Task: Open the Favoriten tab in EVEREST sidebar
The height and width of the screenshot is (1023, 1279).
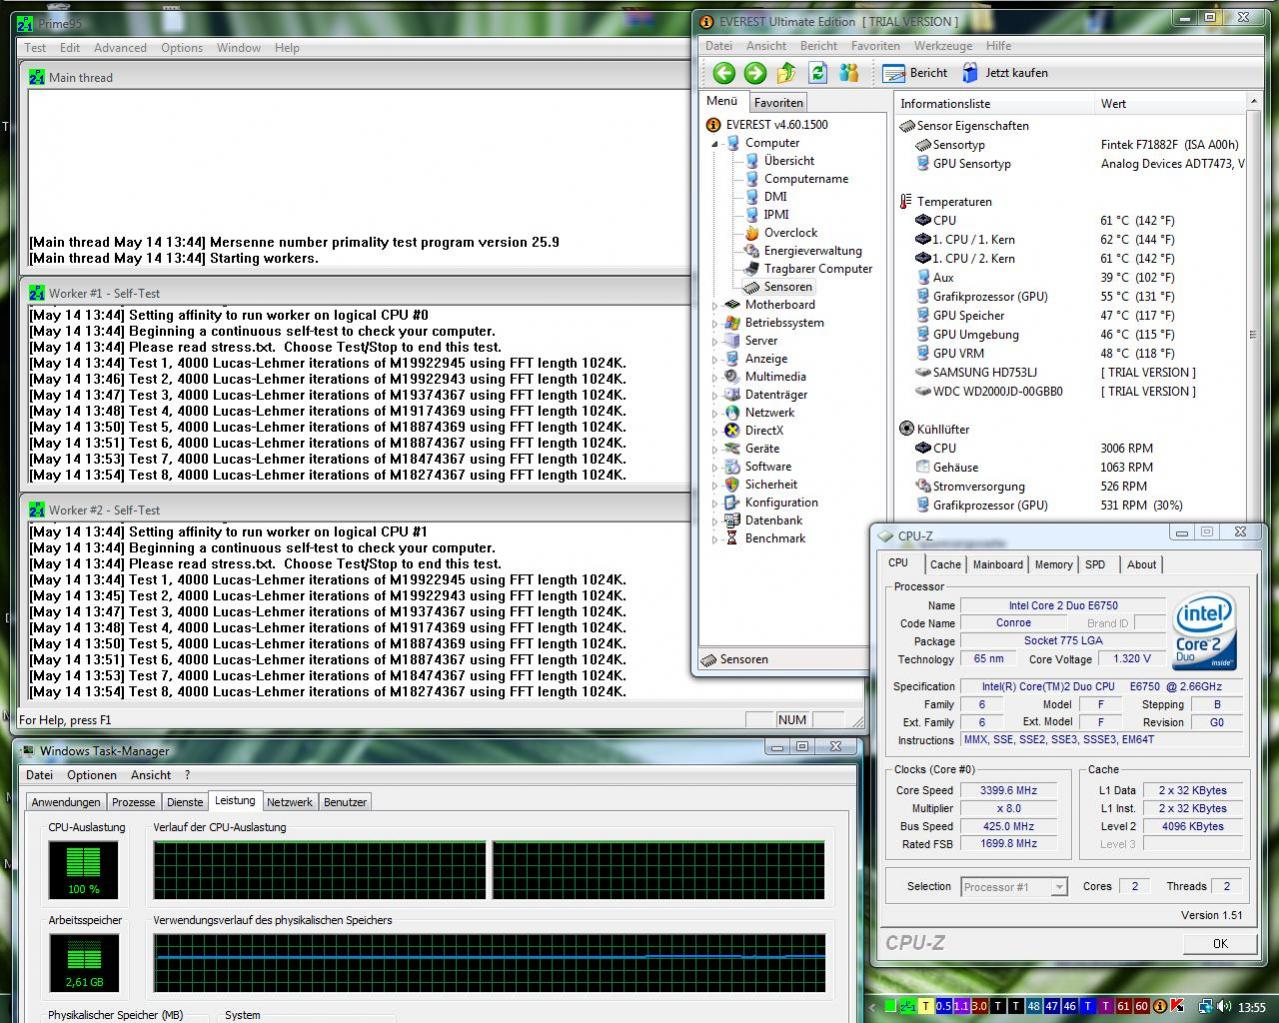Action: click(778, 103)
